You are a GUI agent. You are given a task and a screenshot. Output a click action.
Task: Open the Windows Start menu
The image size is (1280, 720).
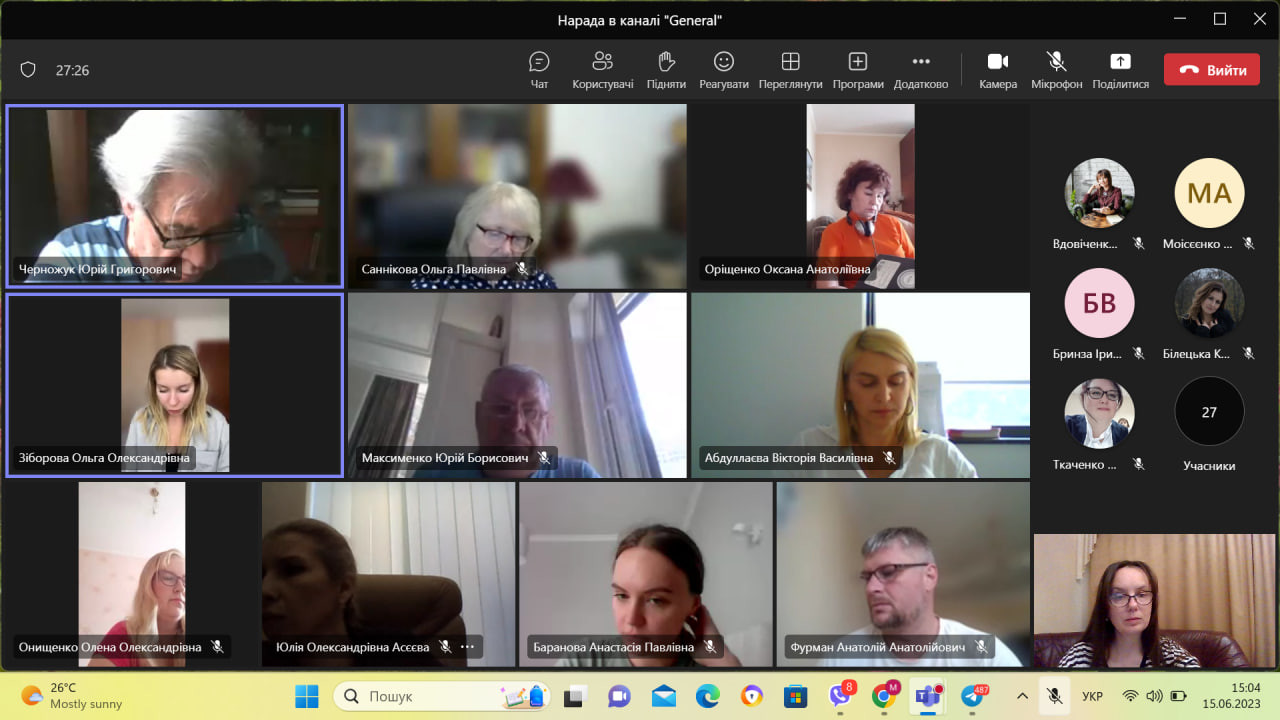point(307,696)
